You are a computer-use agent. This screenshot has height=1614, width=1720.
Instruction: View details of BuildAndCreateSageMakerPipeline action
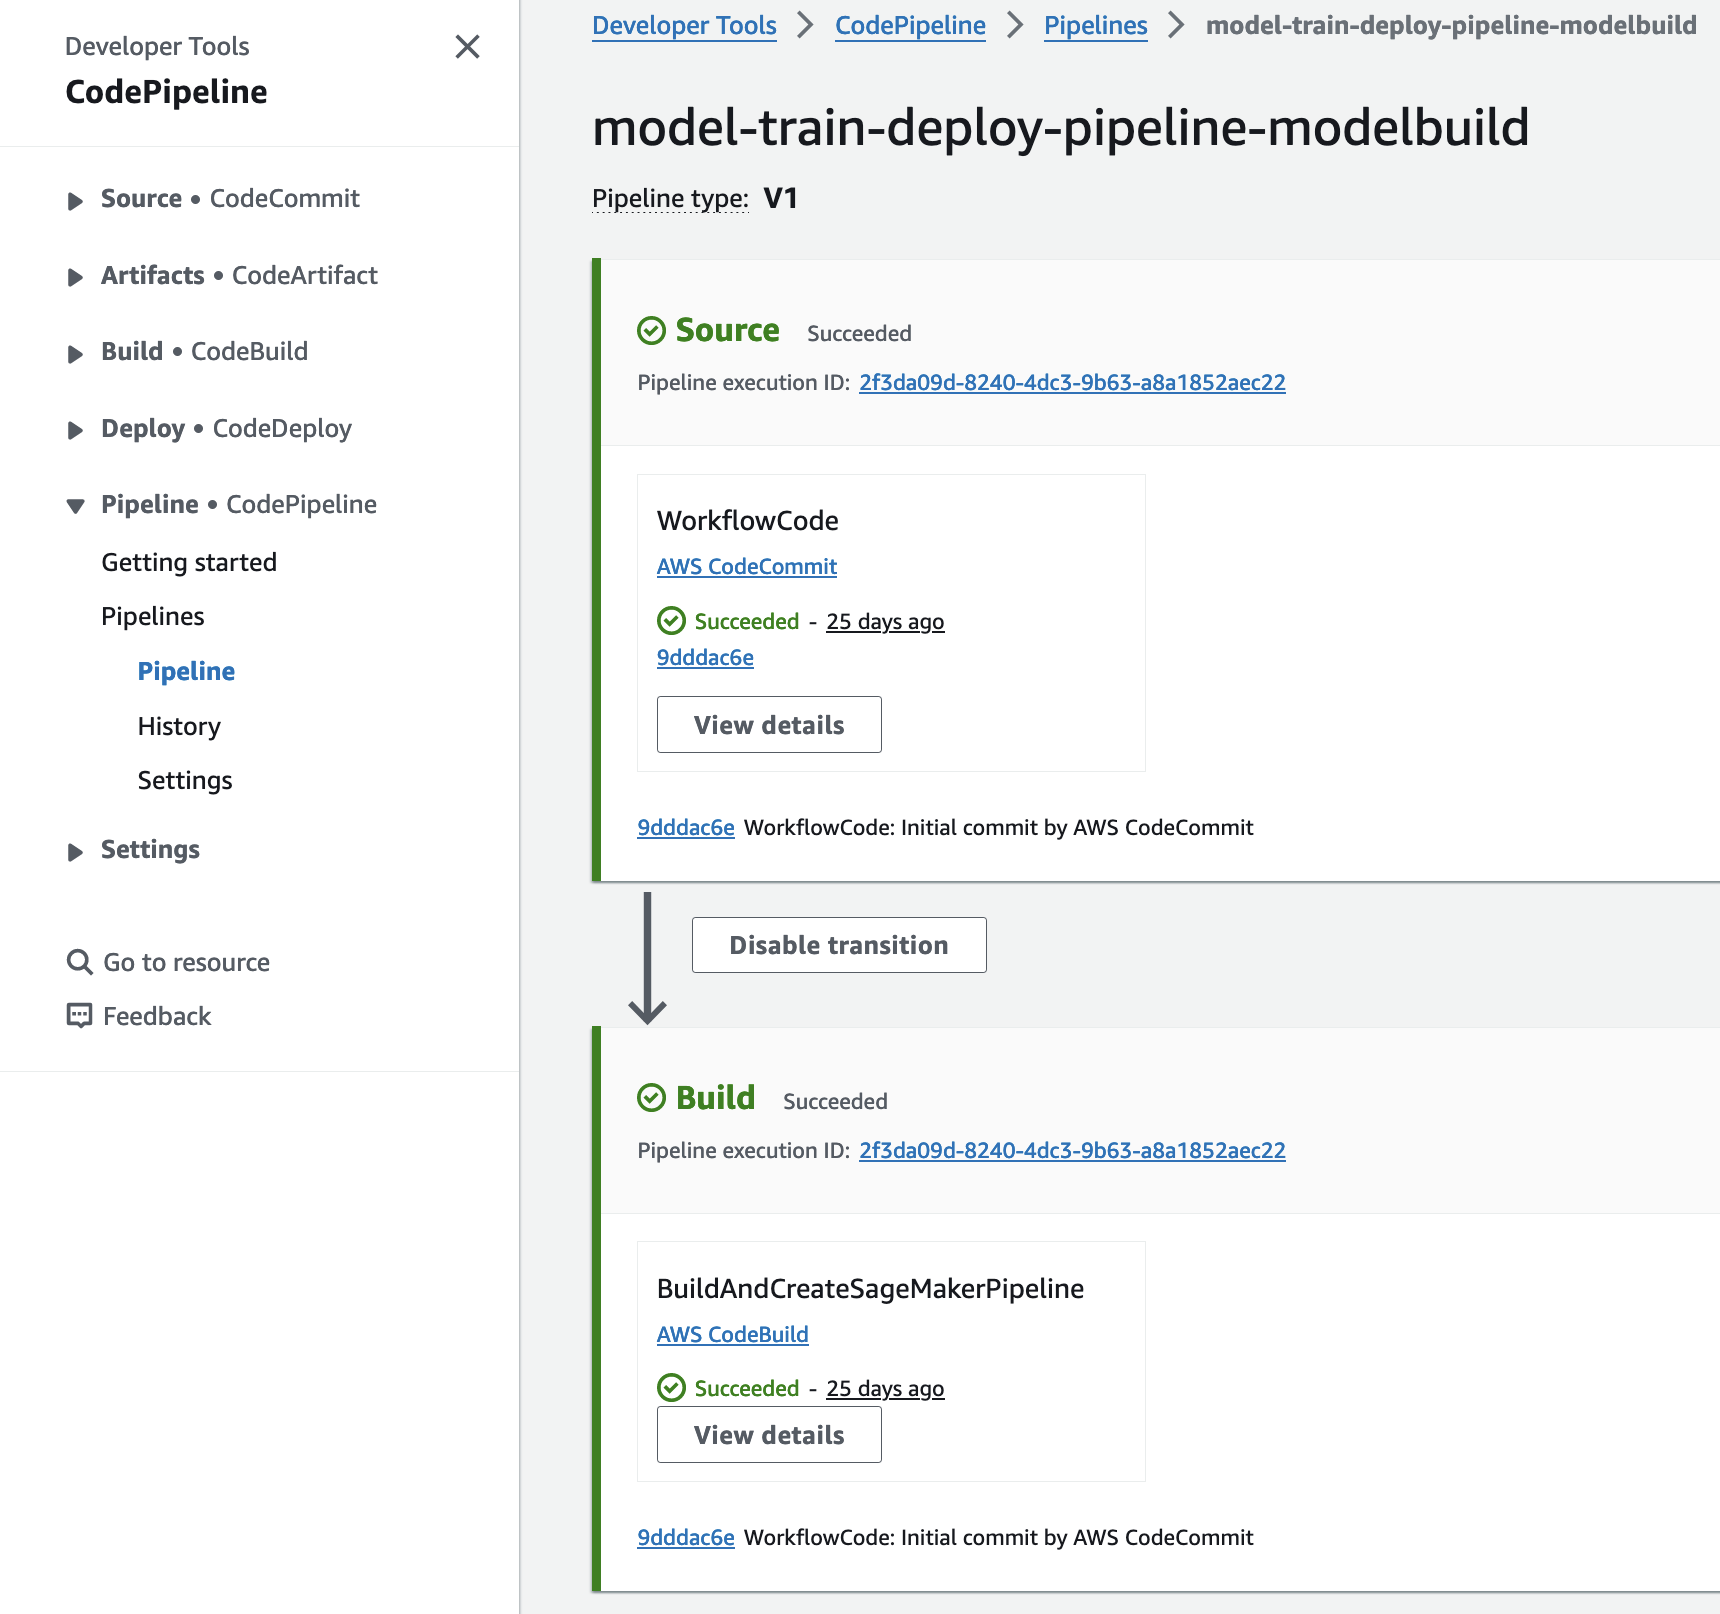769,1434
